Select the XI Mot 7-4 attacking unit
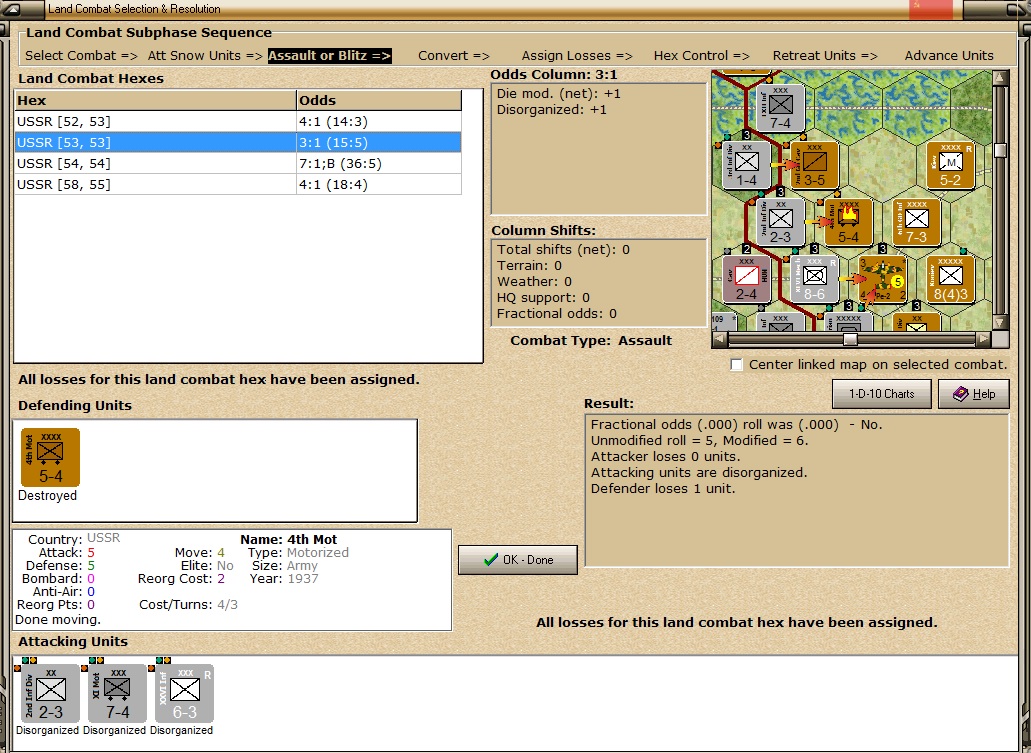The width and height of the screenshot is (1031, 753). 117,694
